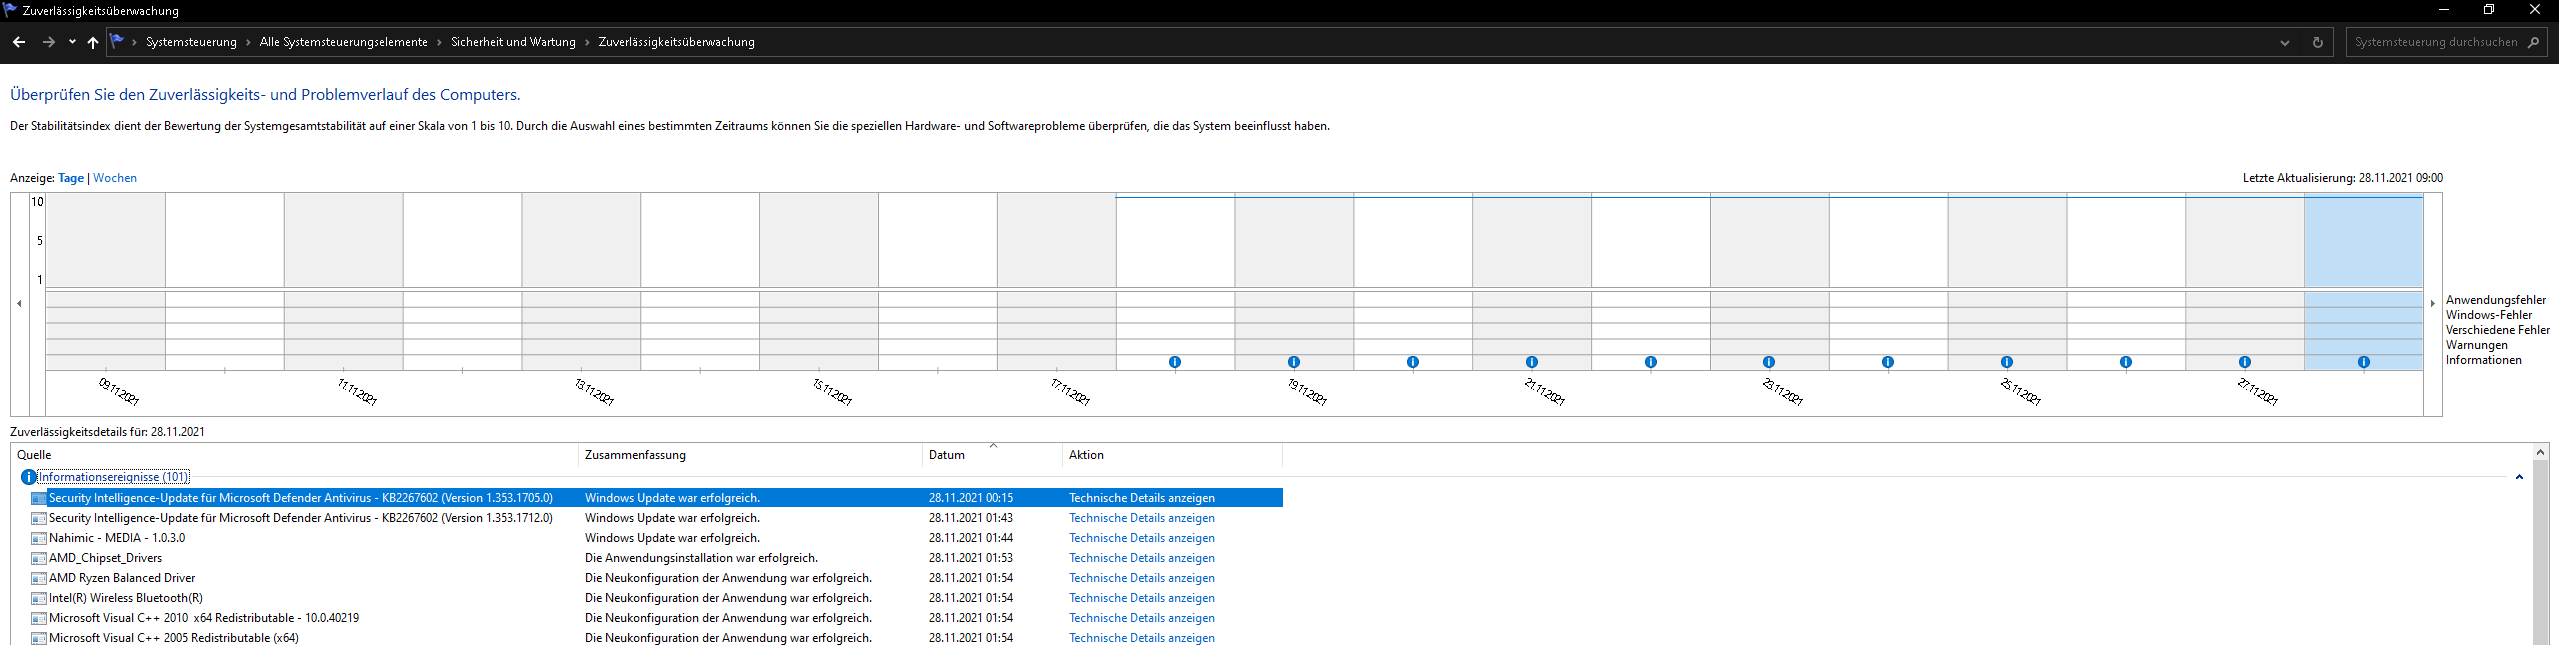The width and height of the screenshot is (2559, 645).
Task: Sort by the Datum column header
Action: pyautogui.click(x=992, y=455)
